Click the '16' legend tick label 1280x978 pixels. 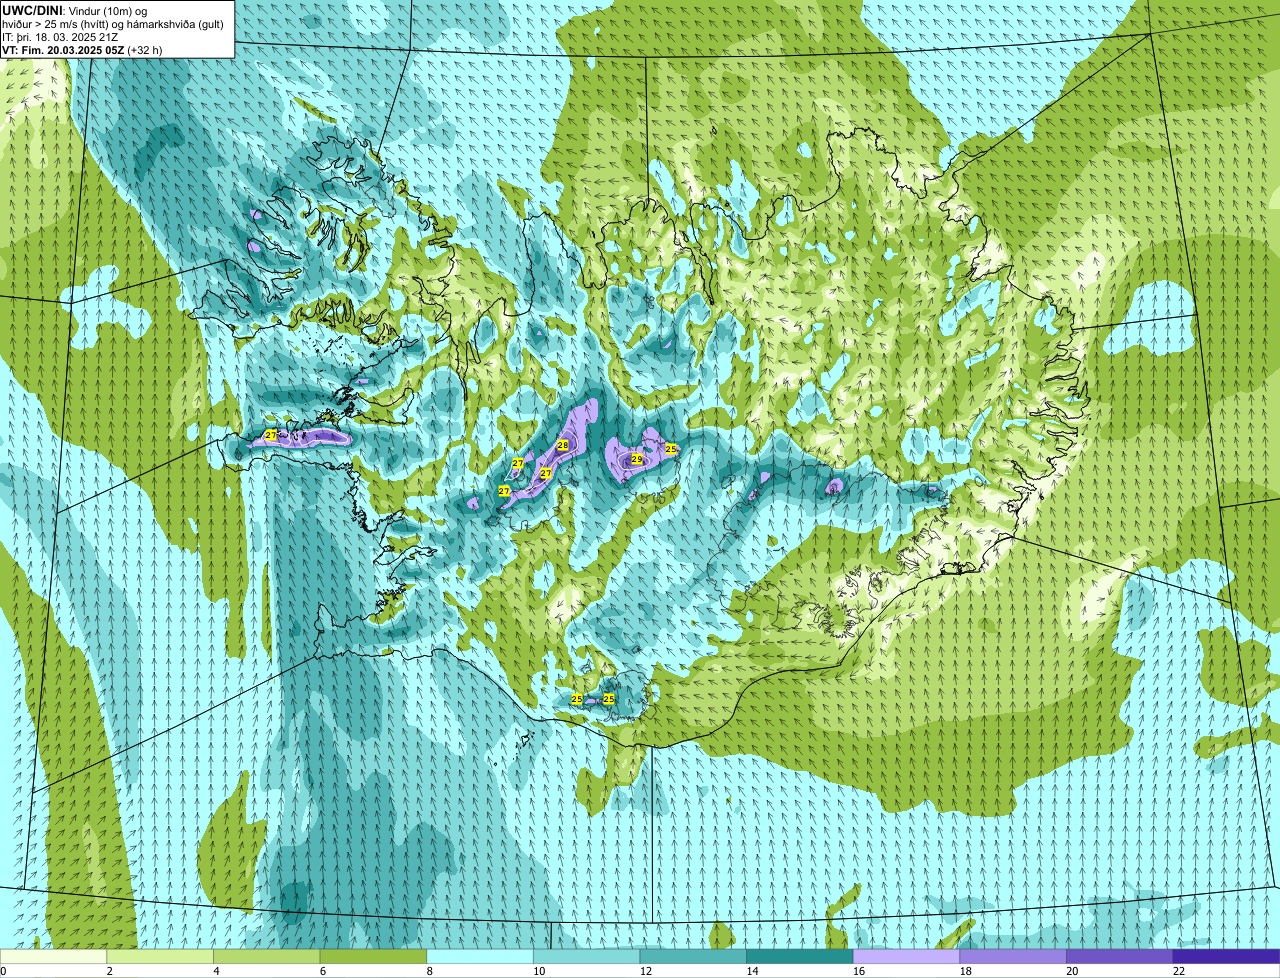[x=859, y=971]
